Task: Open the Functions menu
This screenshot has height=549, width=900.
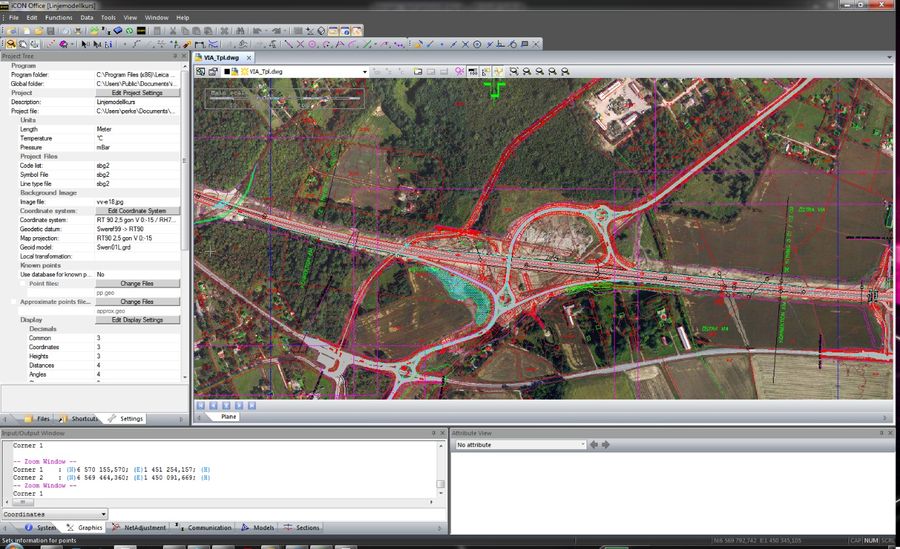Action: coord(59,17)
